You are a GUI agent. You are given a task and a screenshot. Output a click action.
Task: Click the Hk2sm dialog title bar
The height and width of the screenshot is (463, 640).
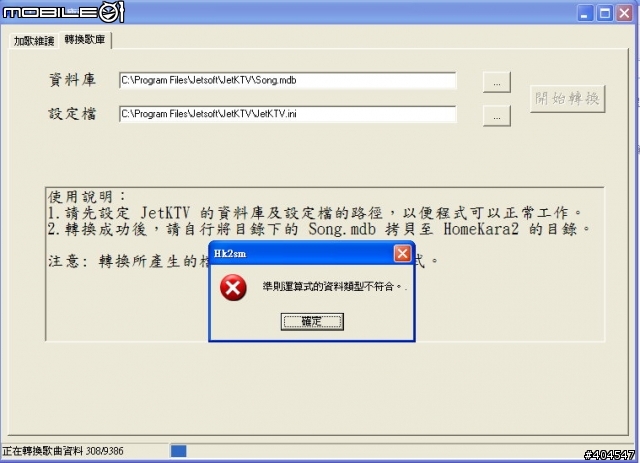(x=301, y=254)
